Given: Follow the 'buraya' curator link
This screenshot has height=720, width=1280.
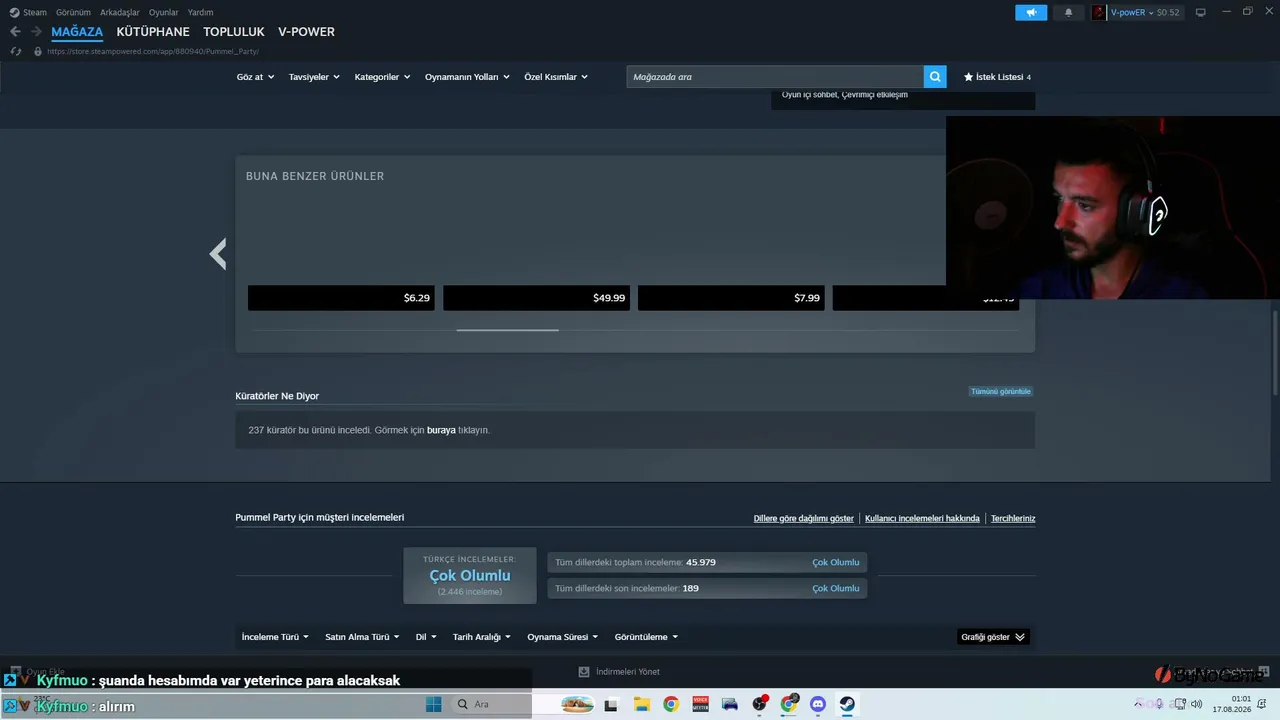Looking at the screenshot, I should click(x=441, y=430).
